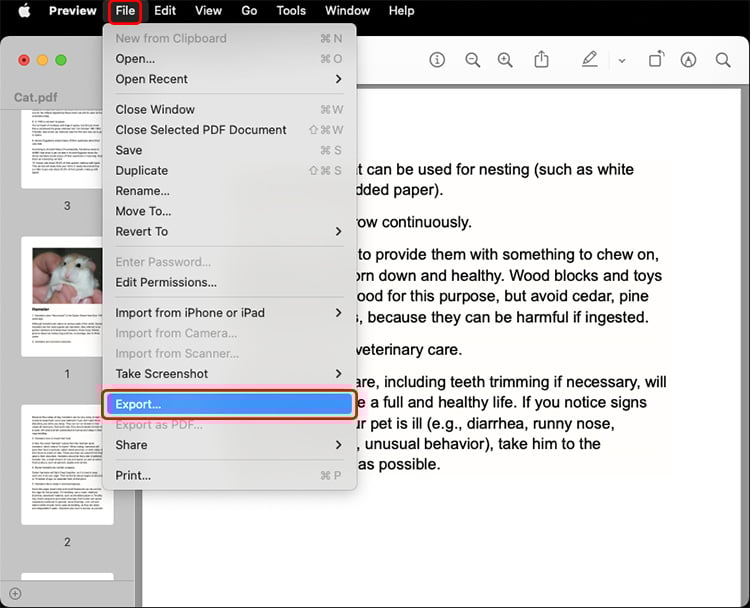Zoom out with the magnifier minus icon
This screenshot has height=608, width=750.
click(473, 60)
